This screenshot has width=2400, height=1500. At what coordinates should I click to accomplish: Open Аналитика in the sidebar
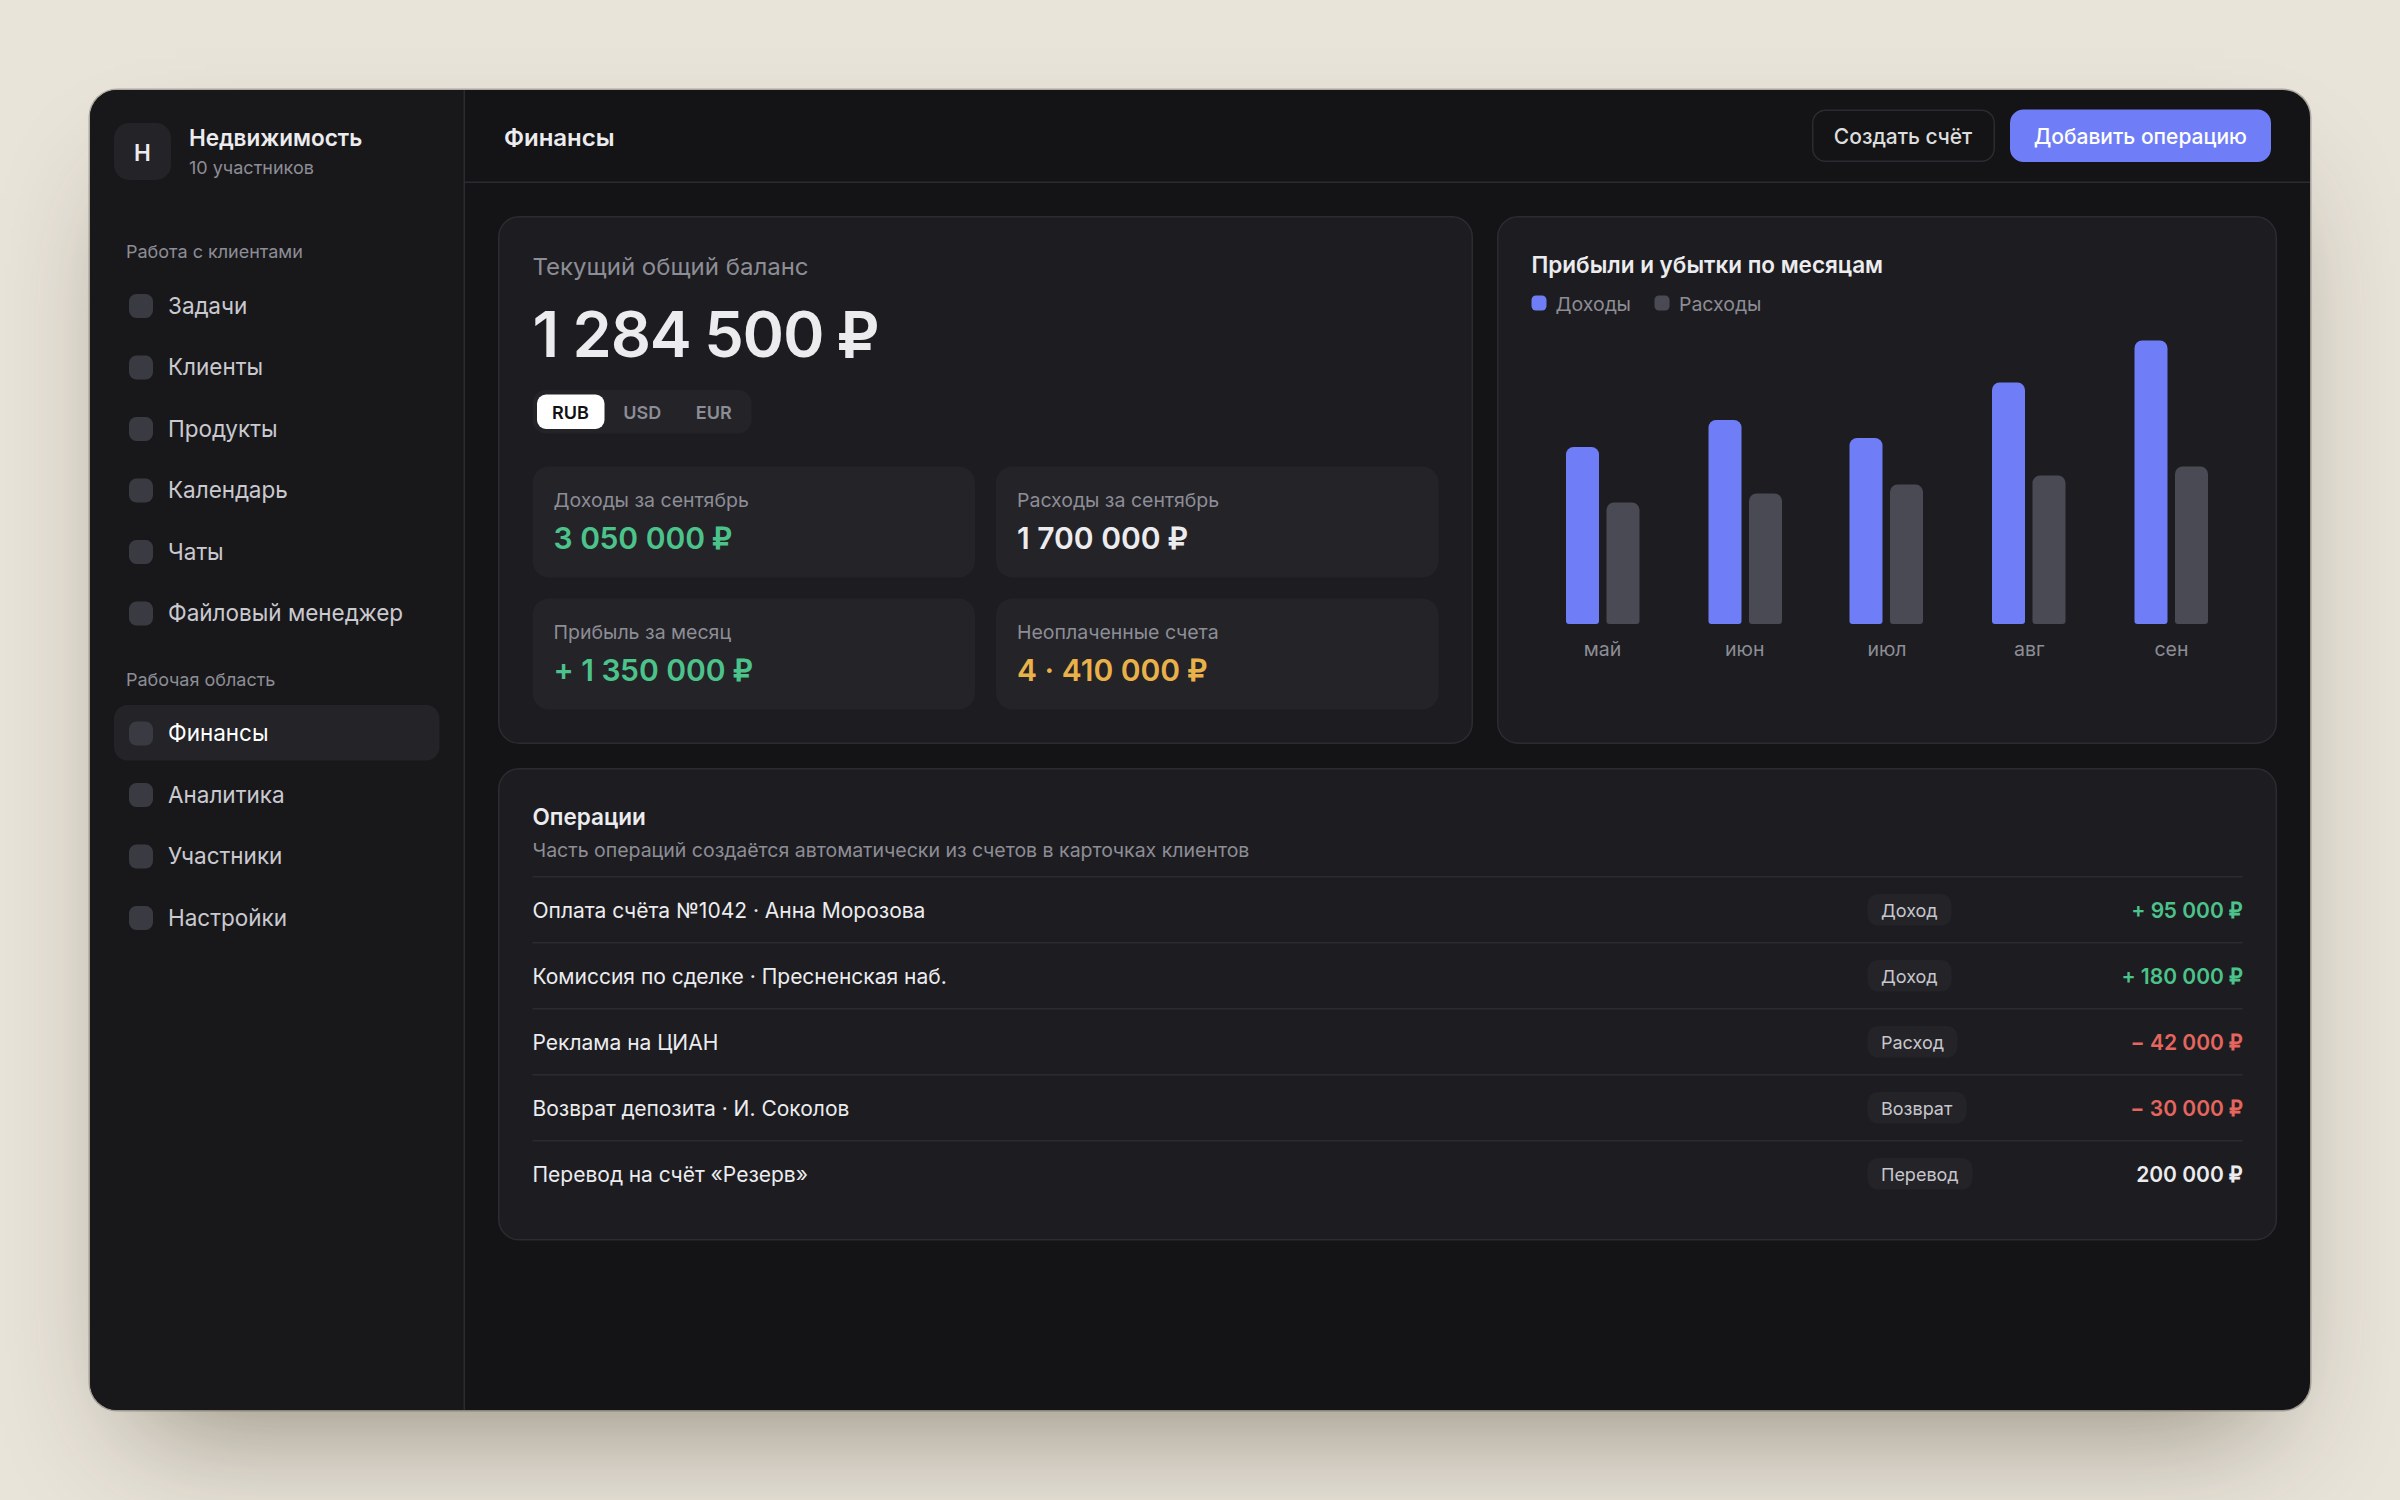pos(276,795)
